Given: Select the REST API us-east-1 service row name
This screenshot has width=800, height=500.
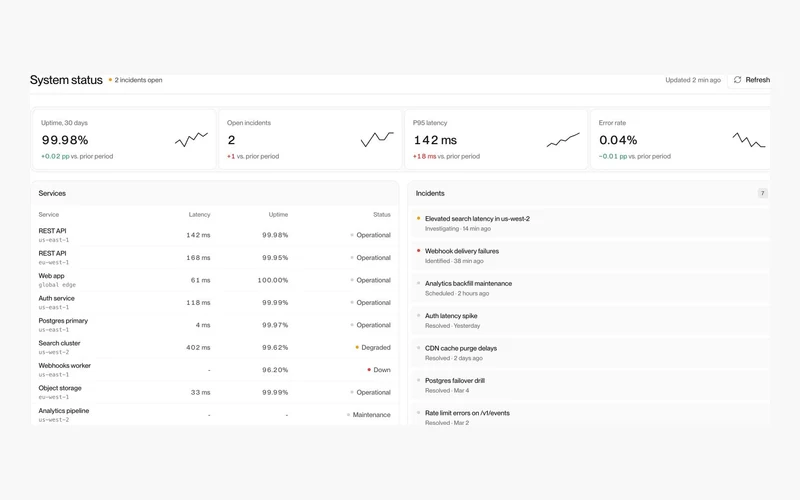Looking at the screenshot, I should pos(53,231).
